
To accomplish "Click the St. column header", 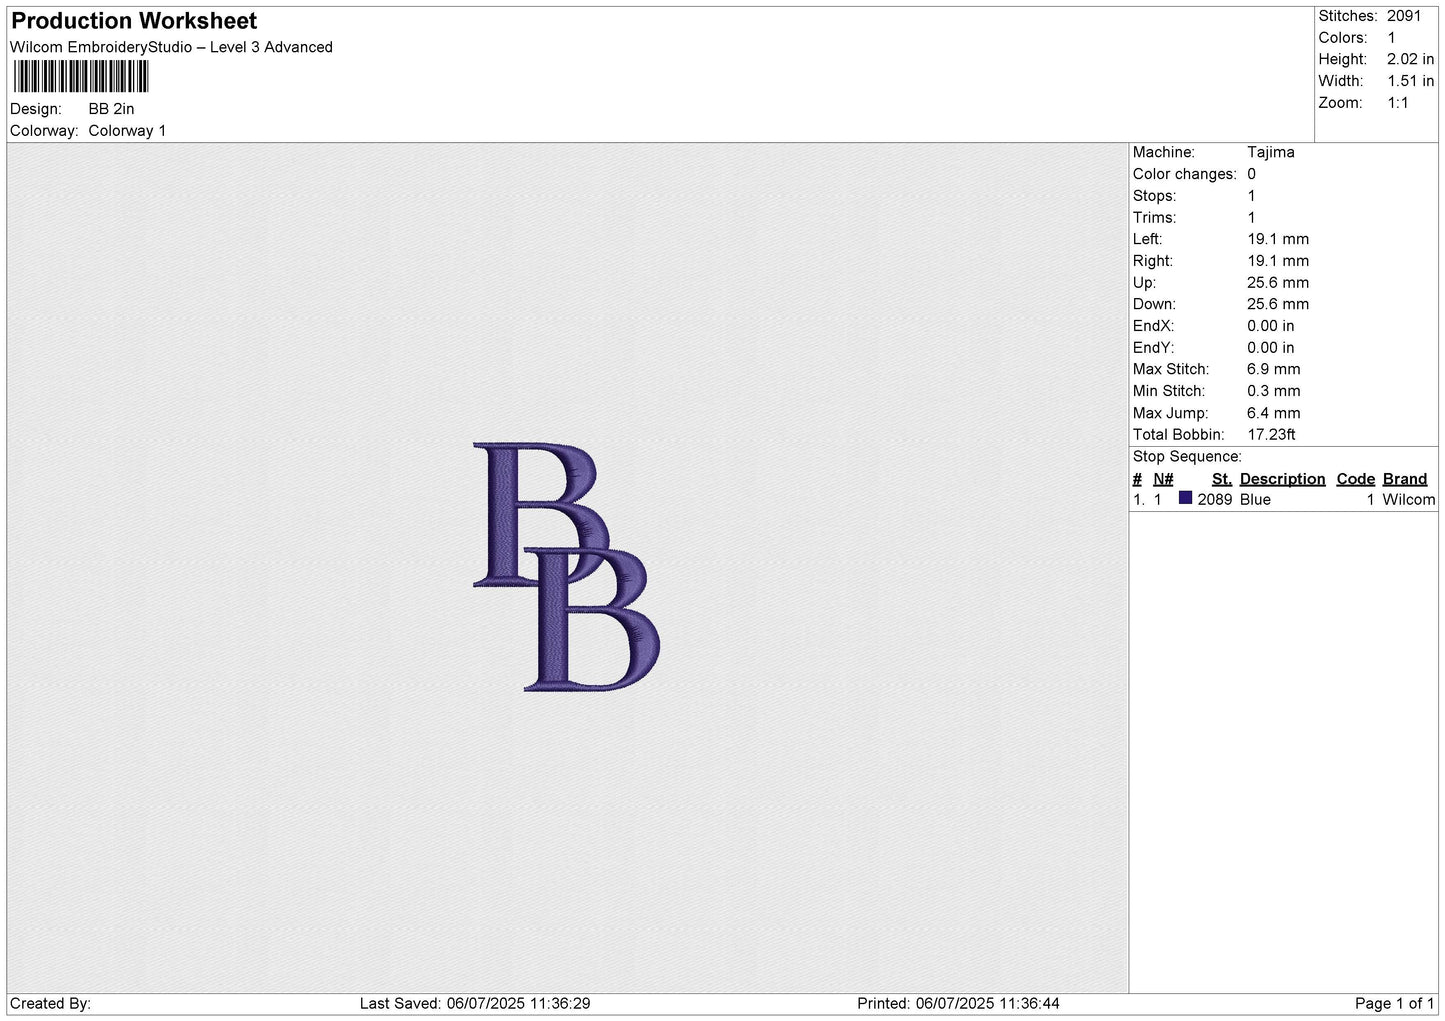I will click(x=1221, y=479).
